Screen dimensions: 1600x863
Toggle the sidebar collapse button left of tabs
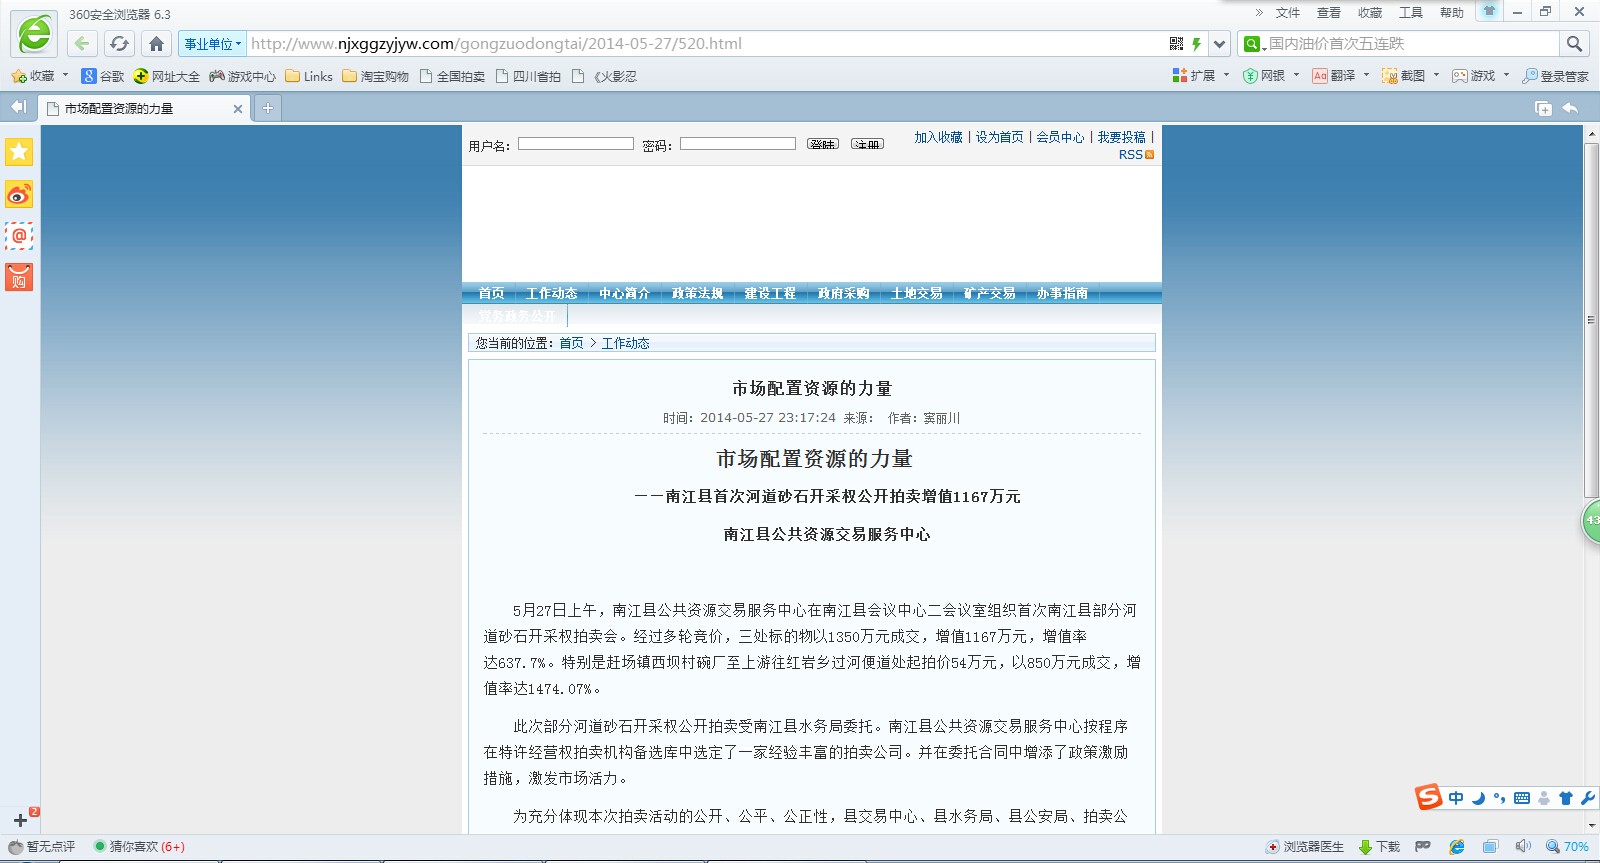18,107
